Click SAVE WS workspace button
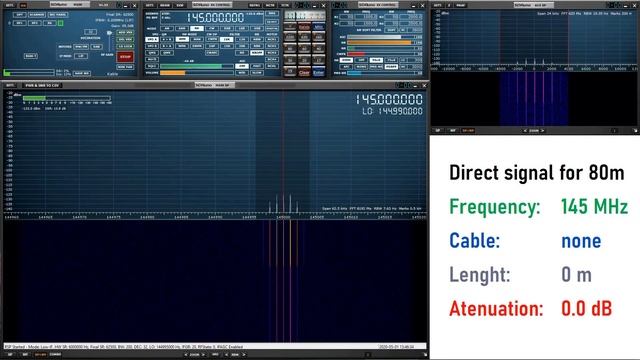This screenshot has width=640, height=360. click(x=82, y=73)
